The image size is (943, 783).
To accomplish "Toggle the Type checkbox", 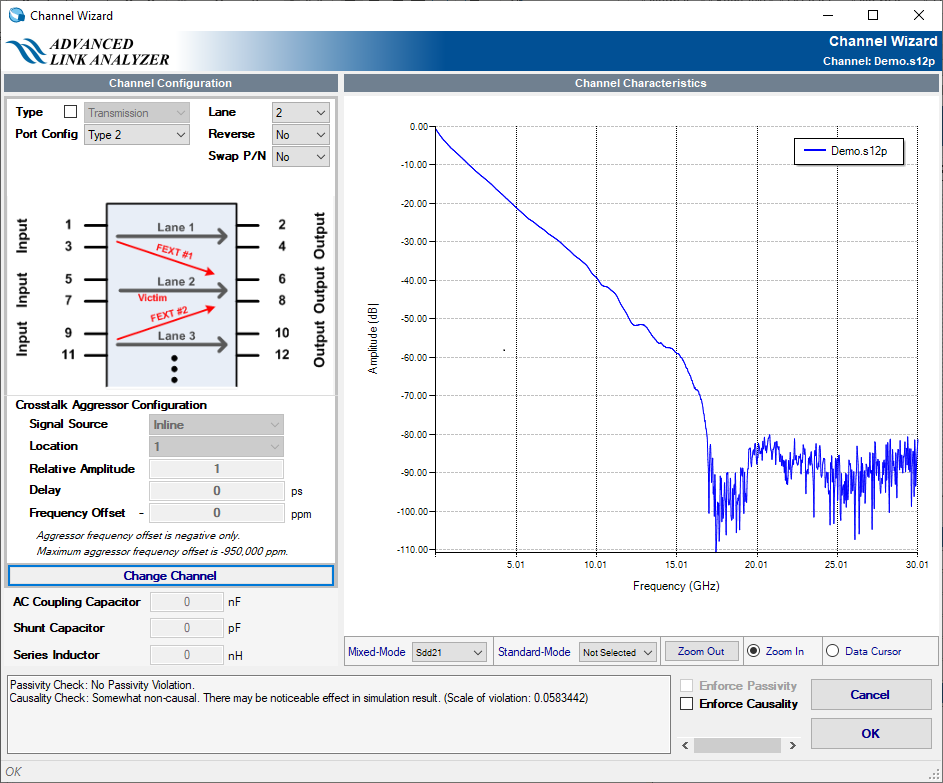I will point(70,112).
